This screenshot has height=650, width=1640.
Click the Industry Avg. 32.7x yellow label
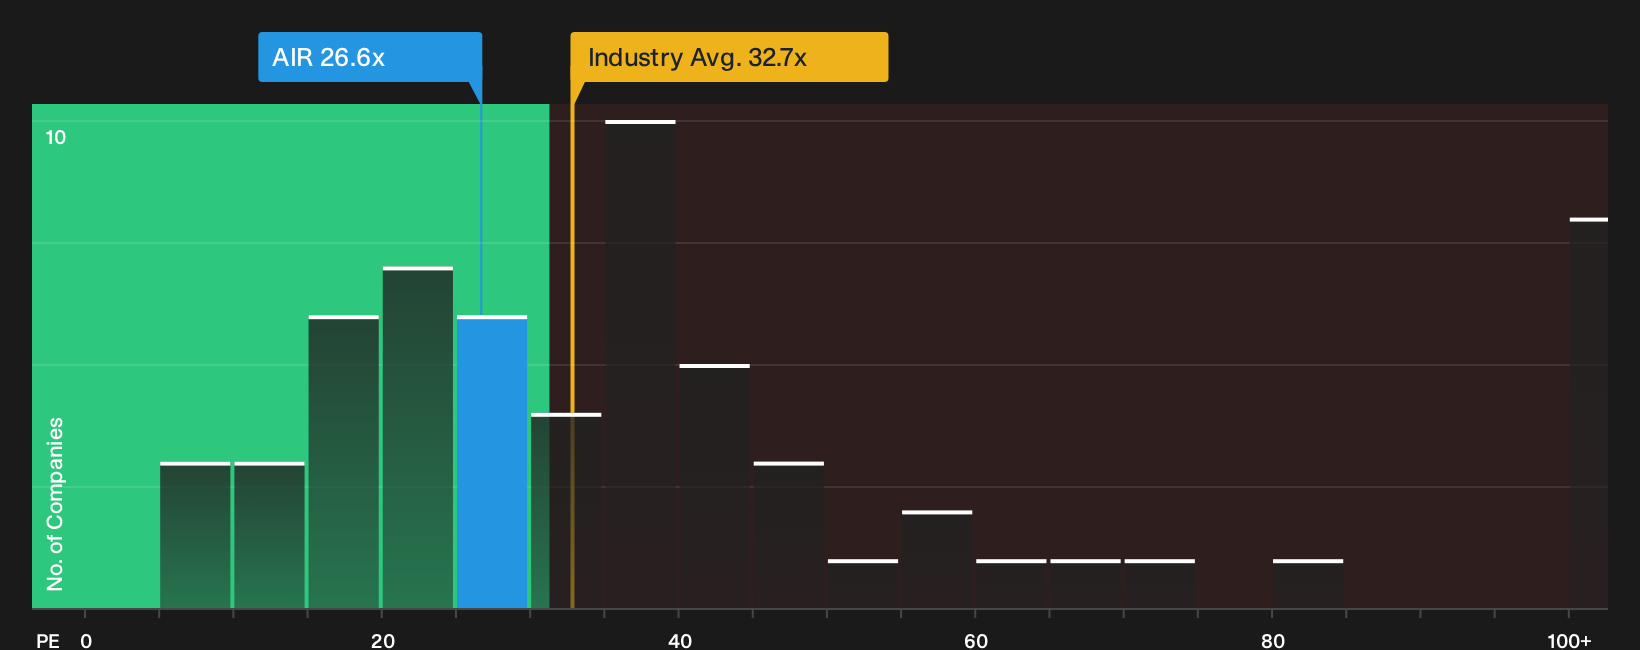coord(729,57)
